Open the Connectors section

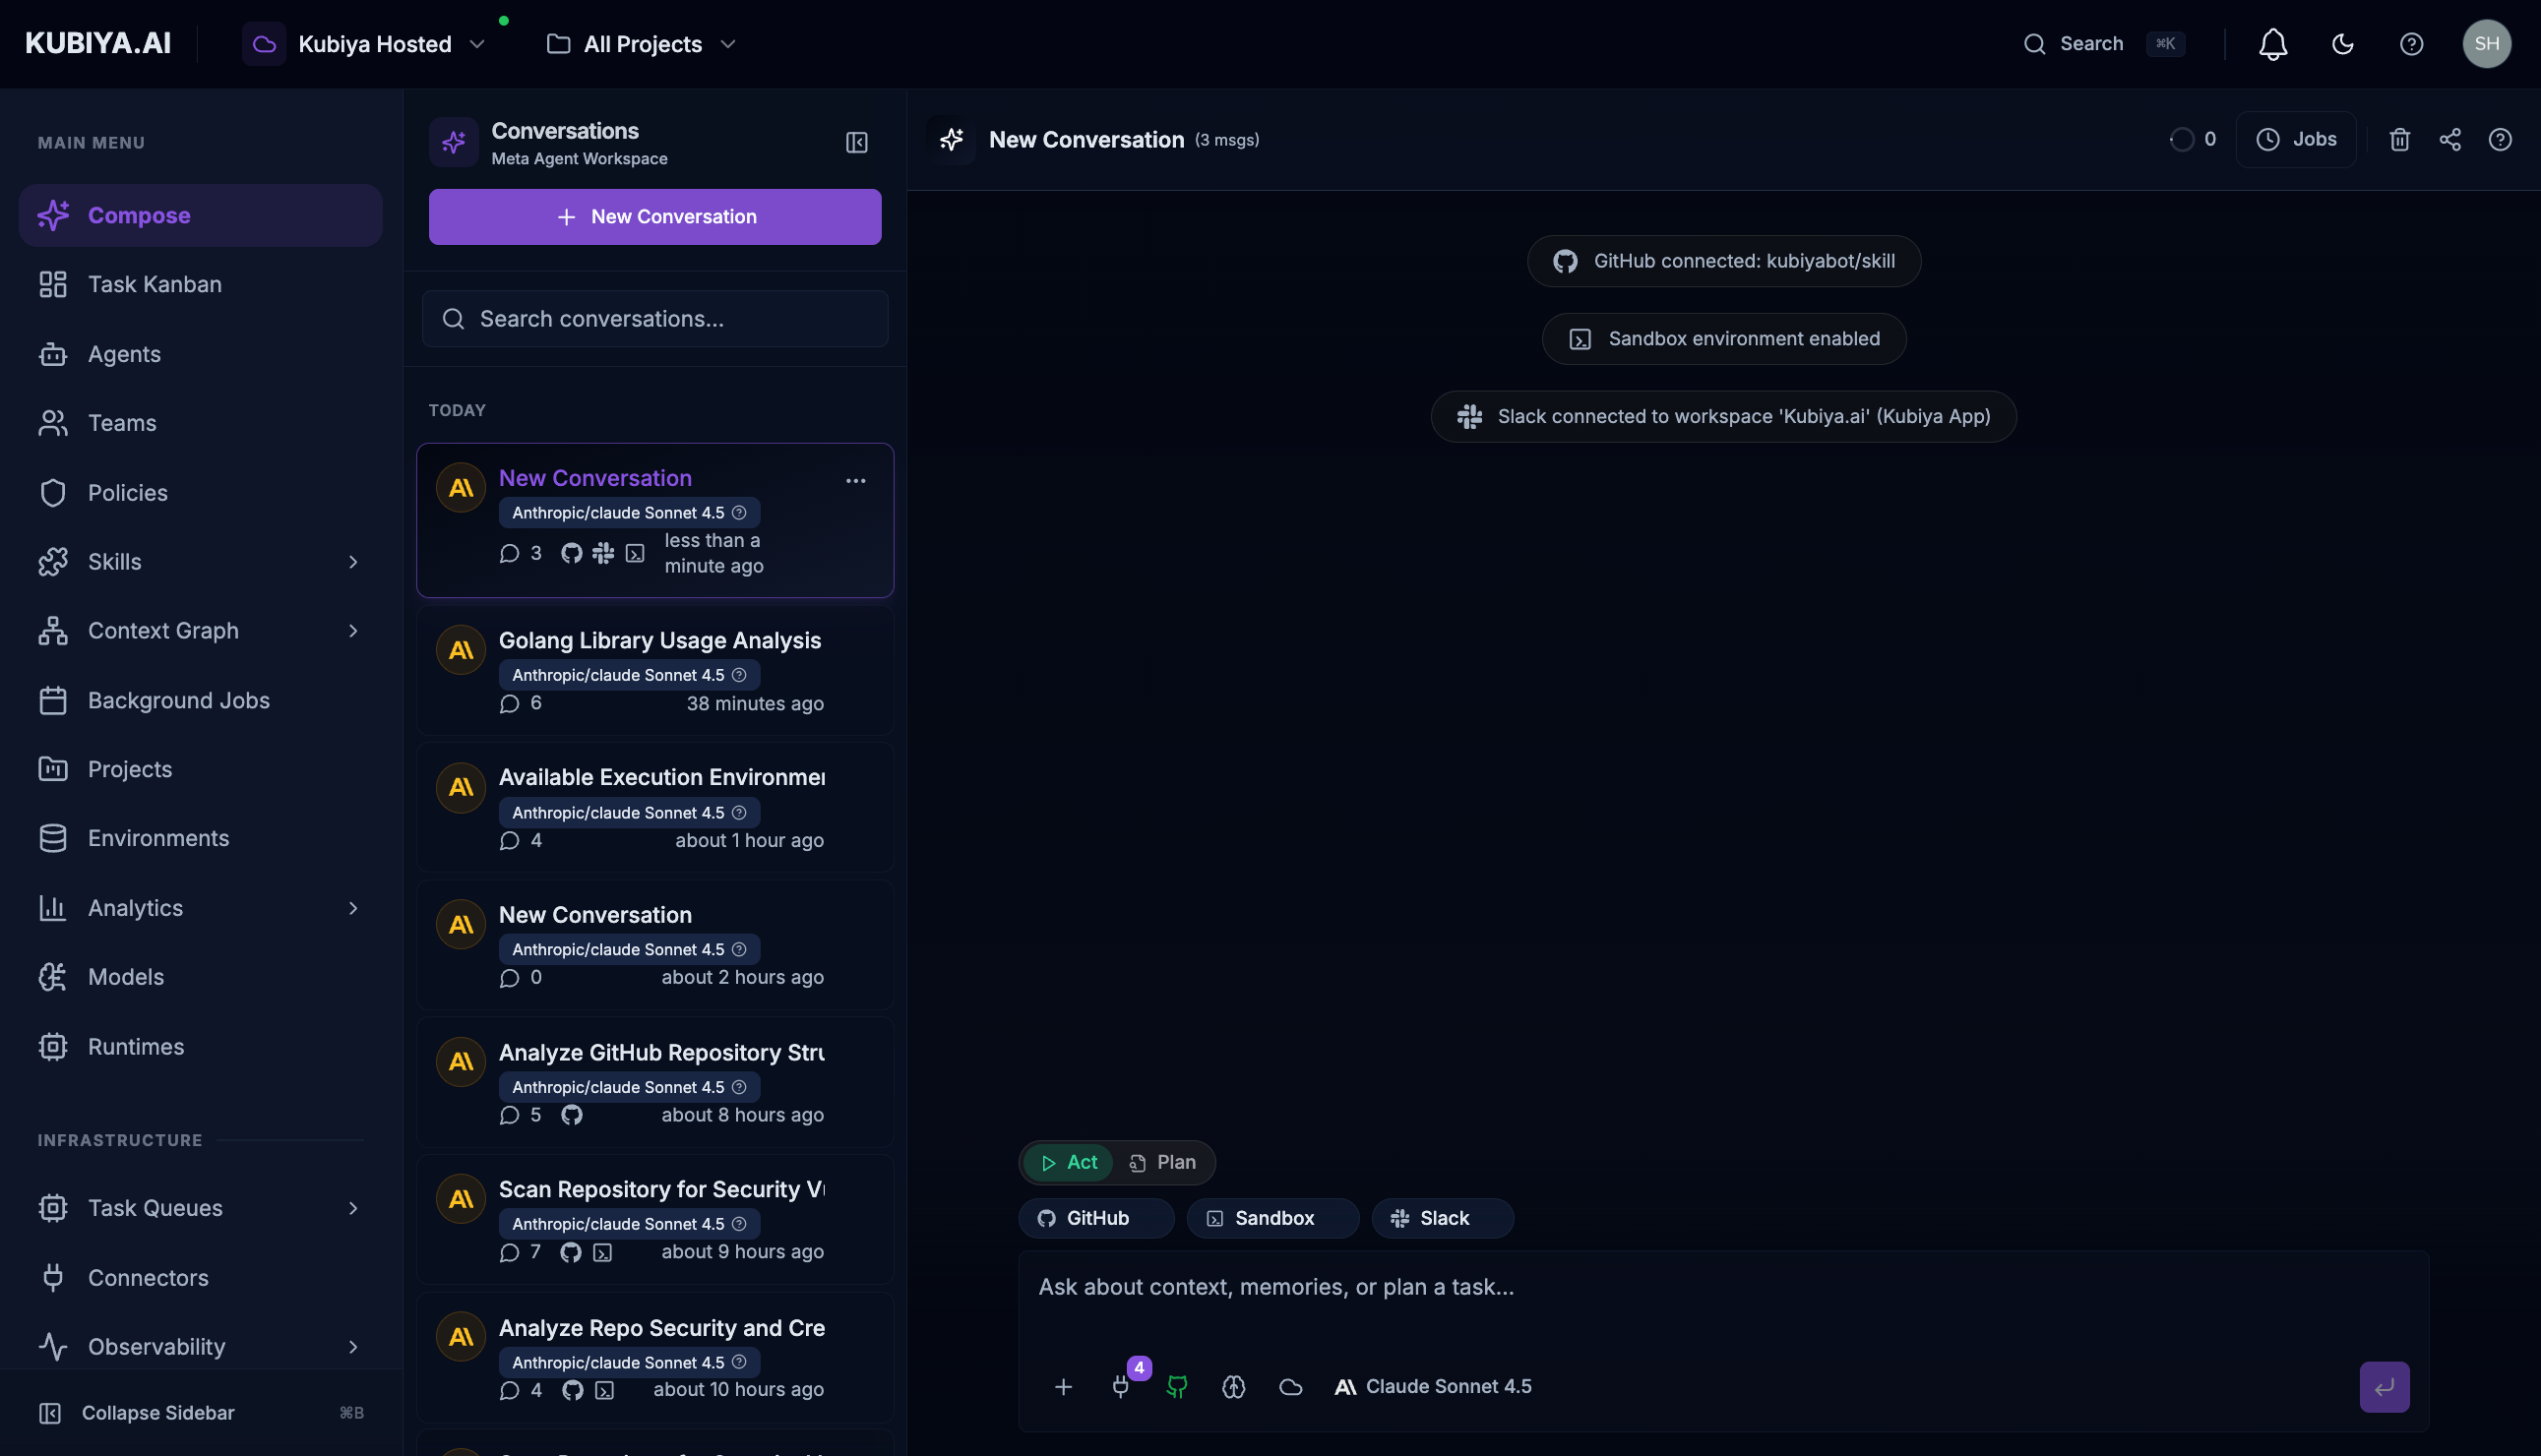[148, 1277]
